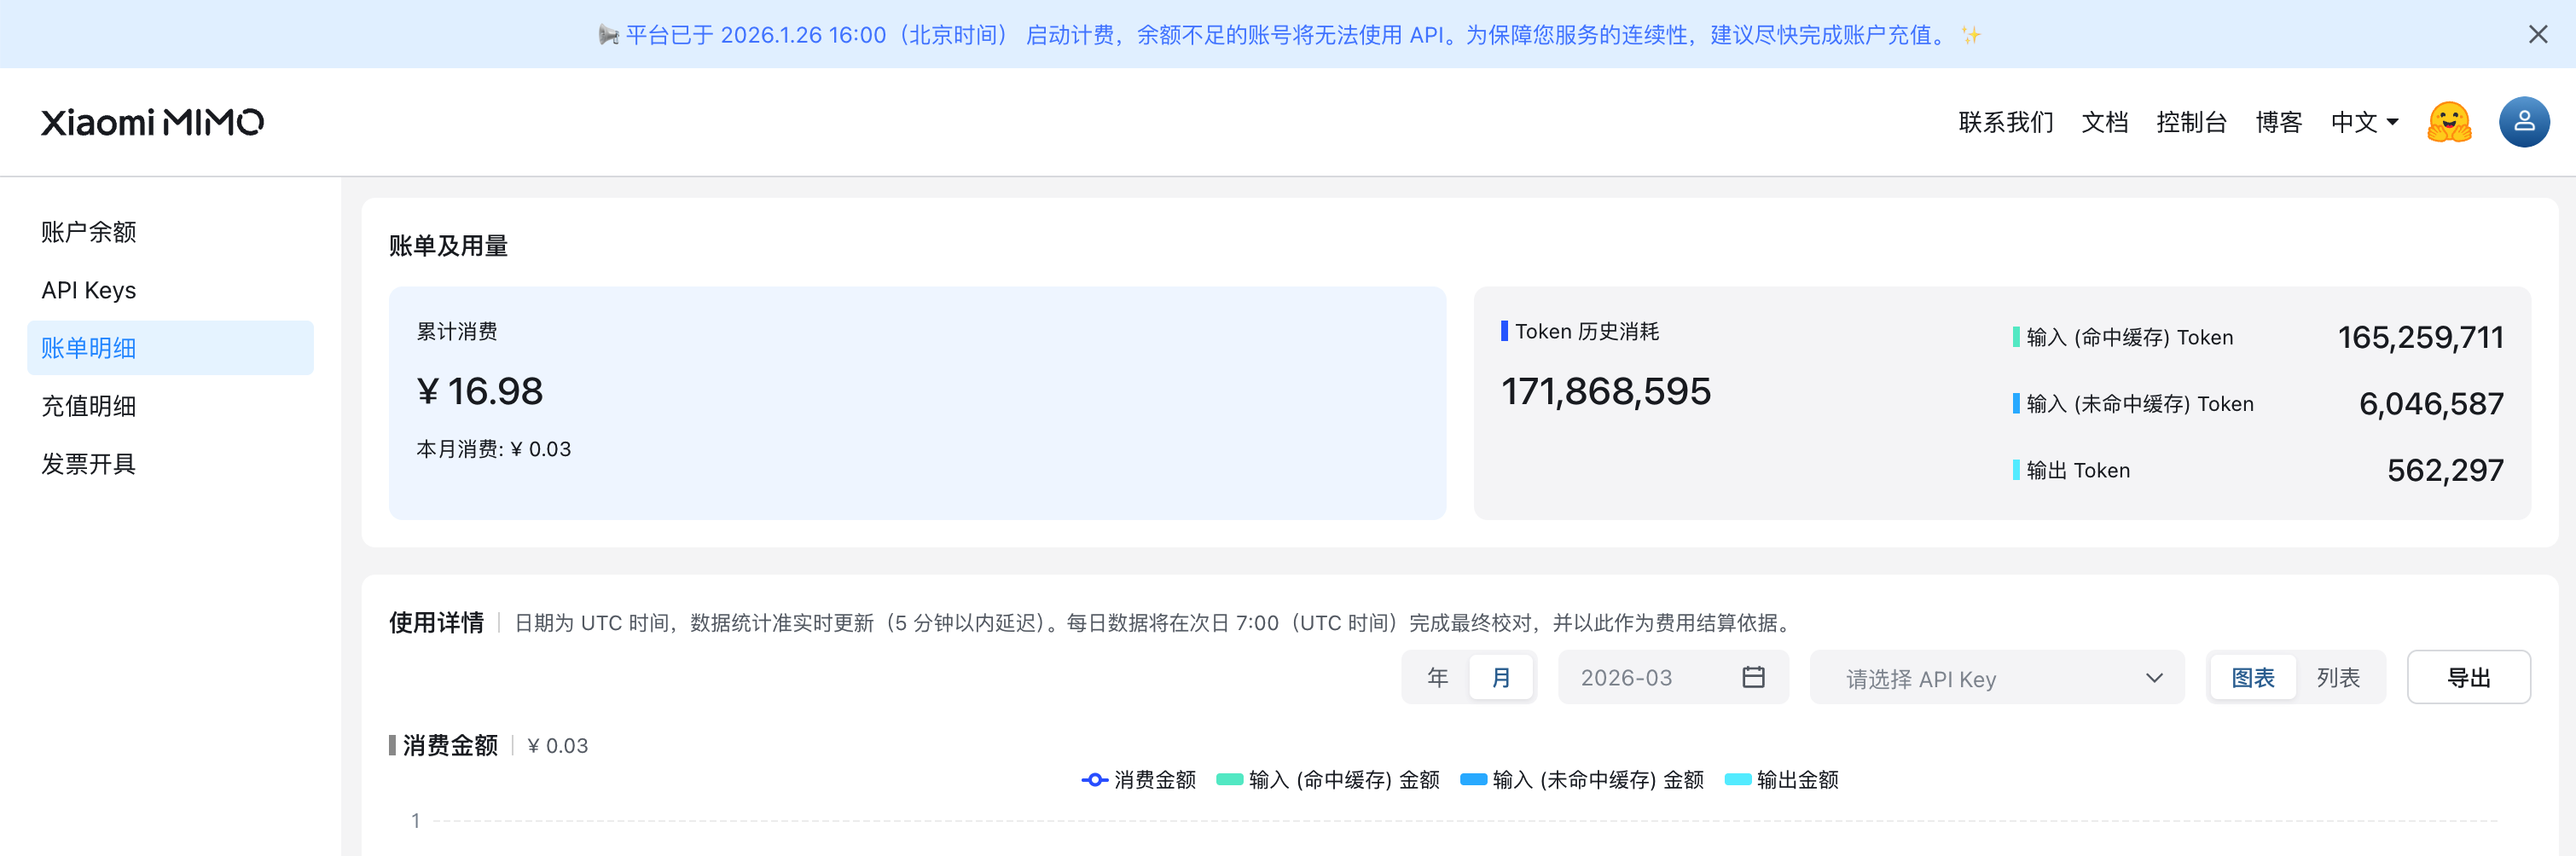Switch time range to 年 view
The height and width of the screenshot is (856, 2576).
pos(1437,677)
